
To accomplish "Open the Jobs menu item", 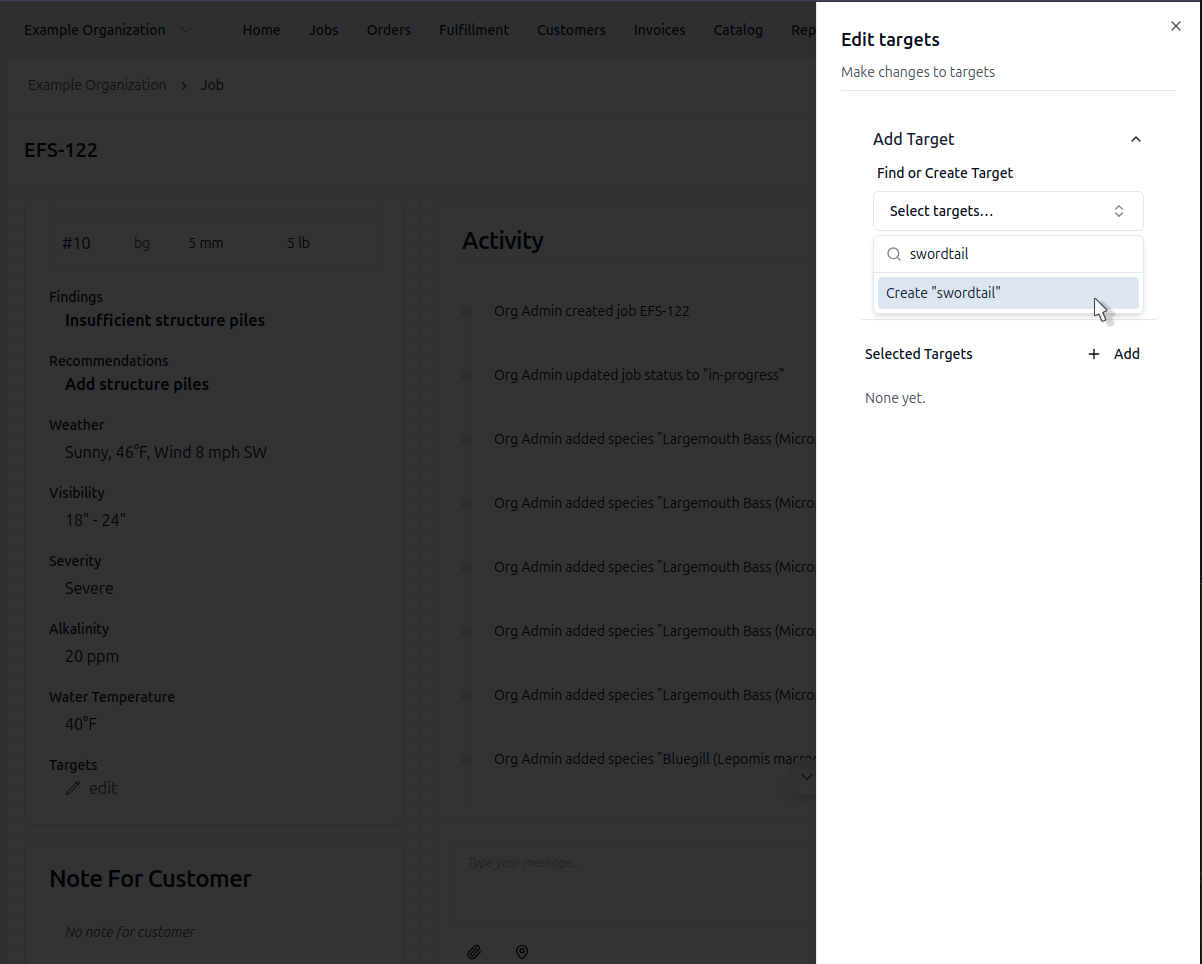I will point(323,30).
